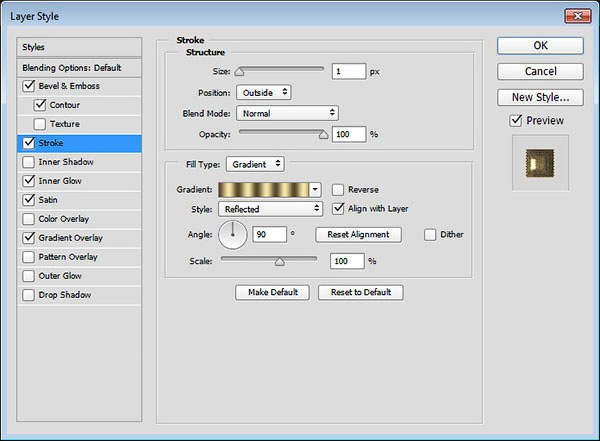Select the Pattern Overlay label
600x441 pixels.
tap(68, 257)
